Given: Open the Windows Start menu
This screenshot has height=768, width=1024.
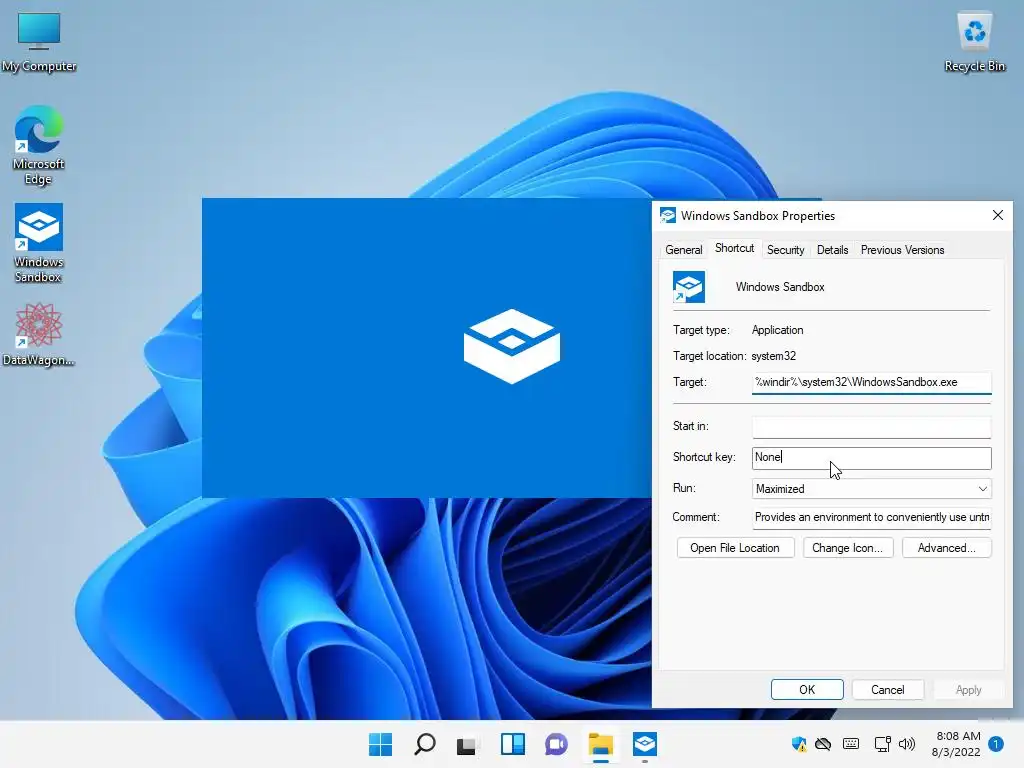Looking at the screenshot, I should (380, 744).
